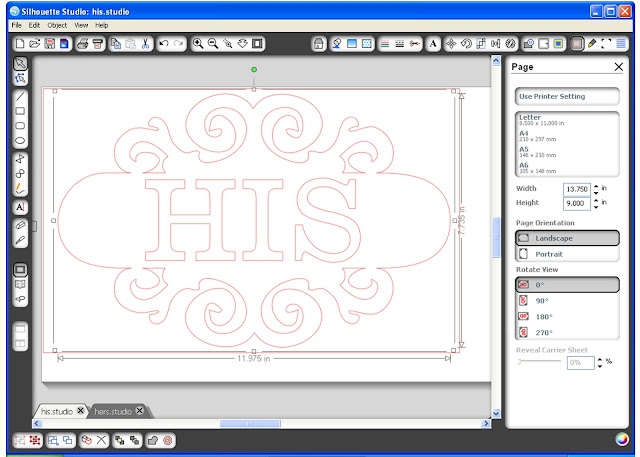Image resolution: width=640 pixels, height=457 pixels.
Task: Select the Knife tool
Action: [x=20, y=240]
